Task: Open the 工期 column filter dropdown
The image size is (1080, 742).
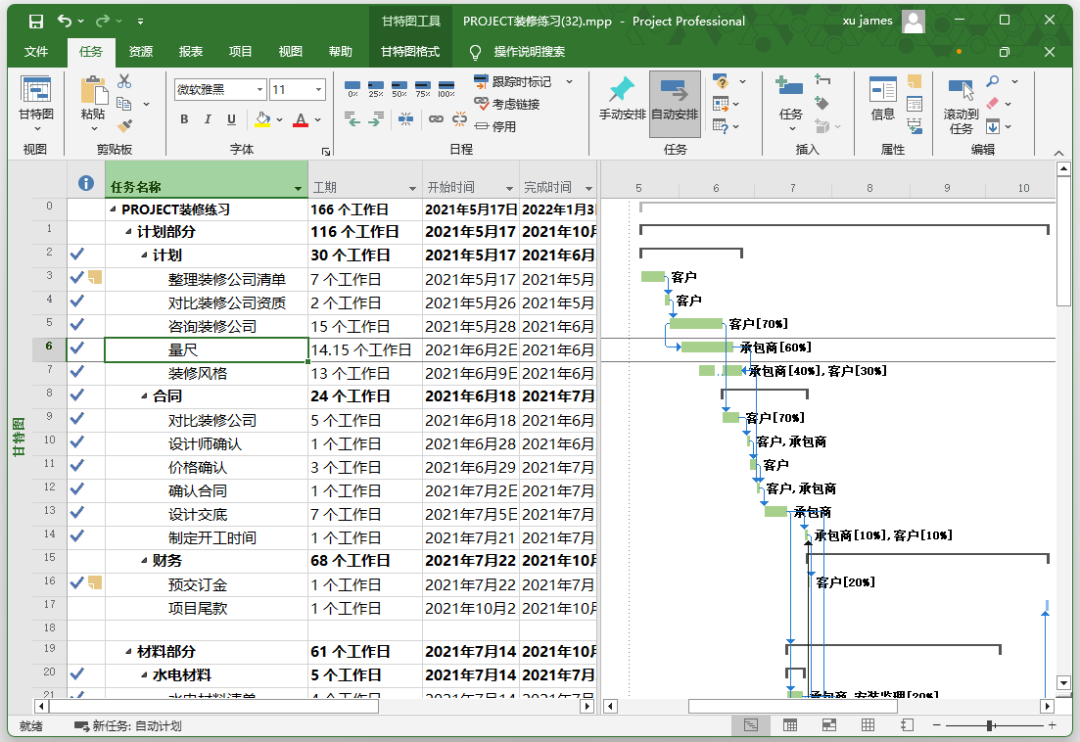Action: (413, 188)
